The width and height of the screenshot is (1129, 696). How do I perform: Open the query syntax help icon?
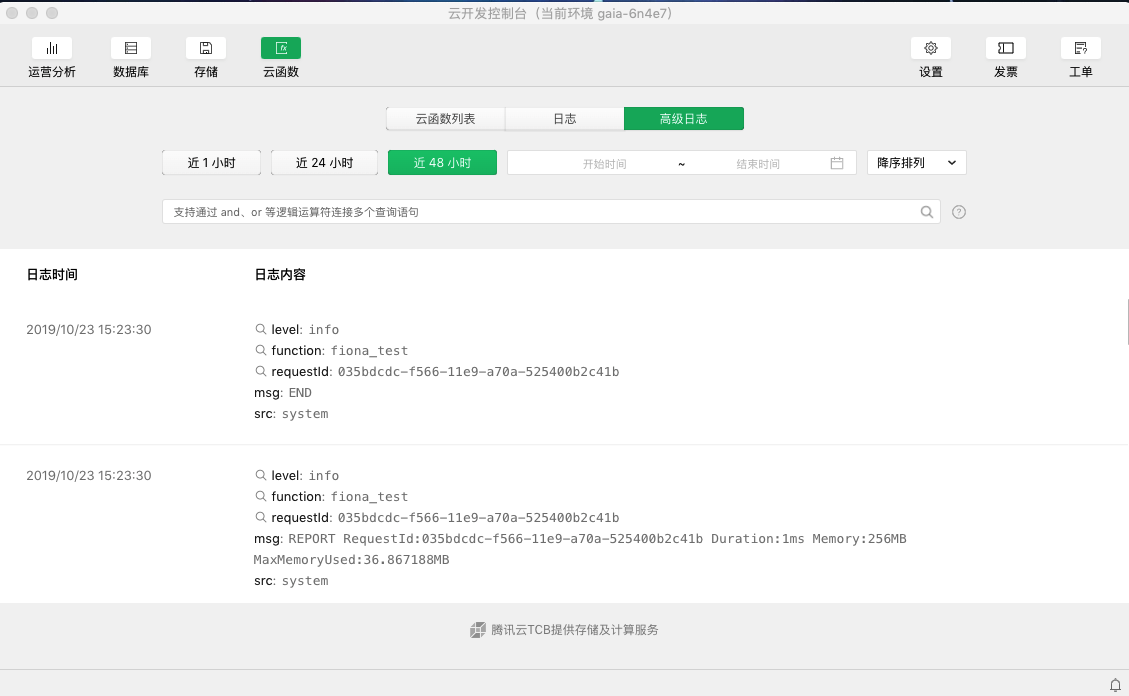click(x=958, y=211)
